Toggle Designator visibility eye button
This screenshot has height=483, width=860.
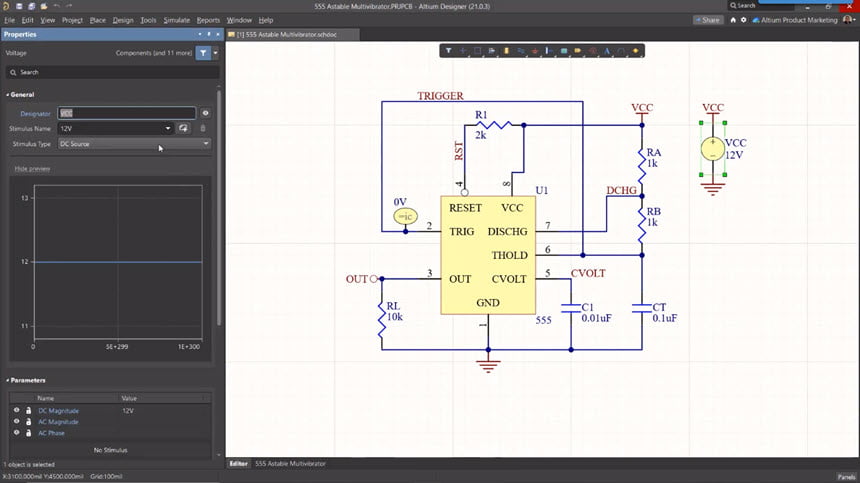pos(205,113)
